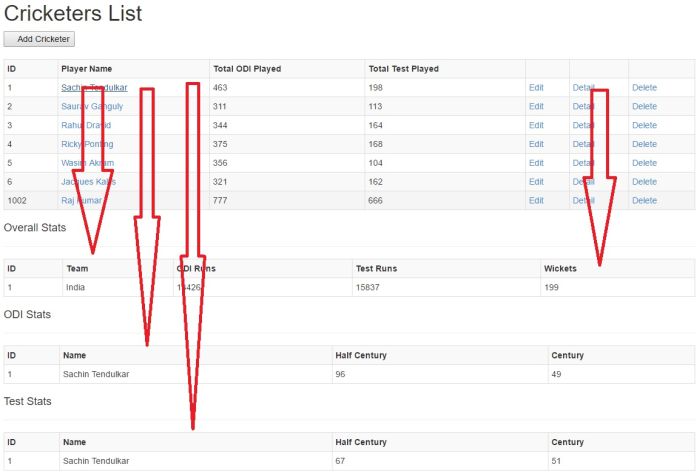
Task: View Detail for Ricky Ponting row
Action: click(x=583, y=144)
